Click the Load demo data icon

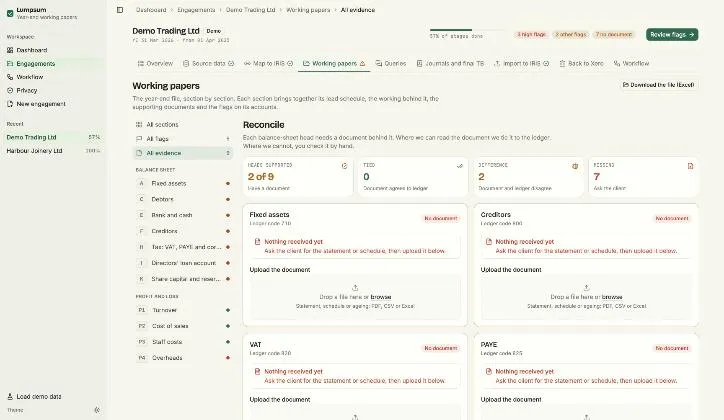point(10,396)
